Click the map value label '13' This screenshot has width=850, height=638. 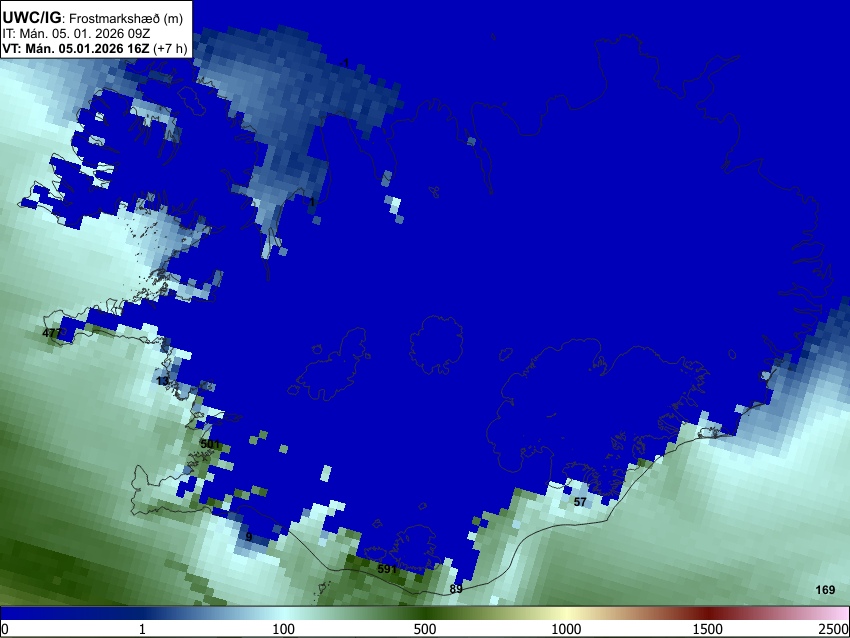(162, 381)
